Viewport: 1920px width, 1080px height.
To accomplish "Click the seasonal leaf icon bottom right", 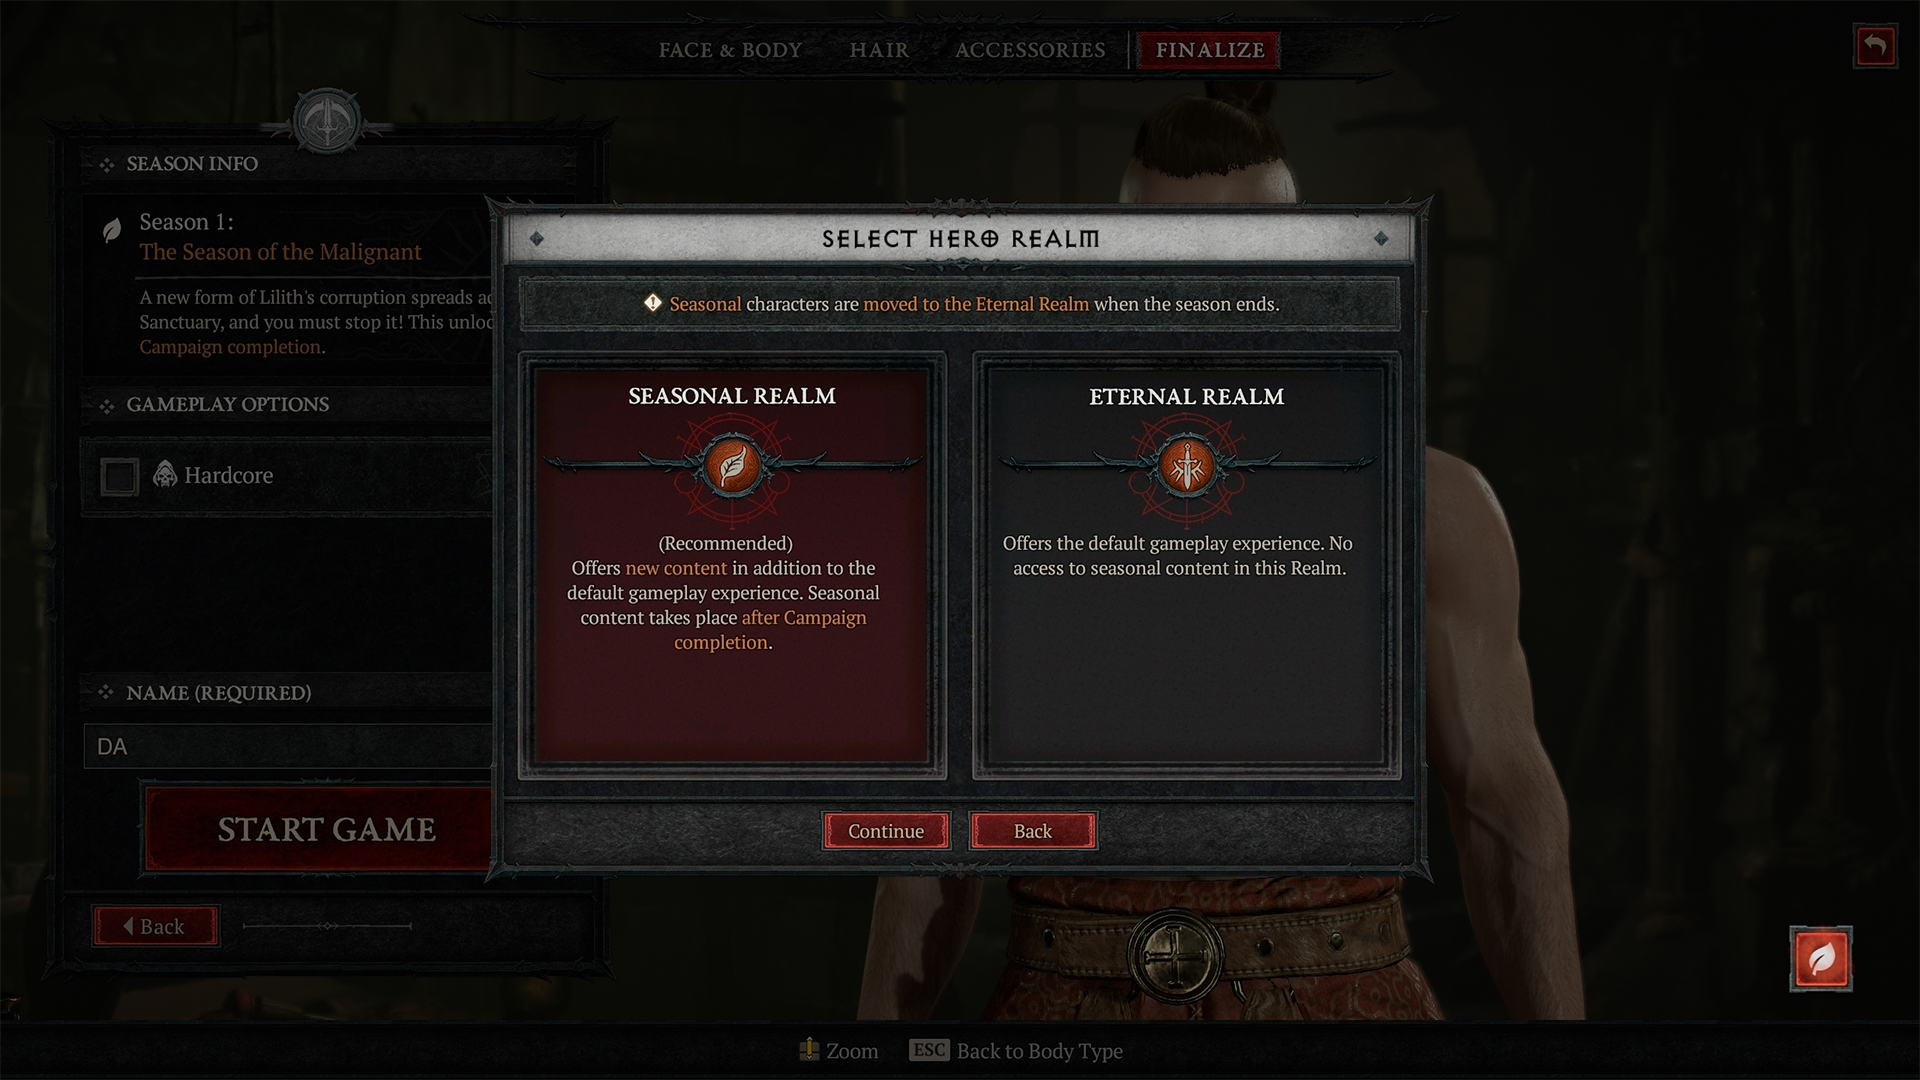I will tap(1821, 959).
